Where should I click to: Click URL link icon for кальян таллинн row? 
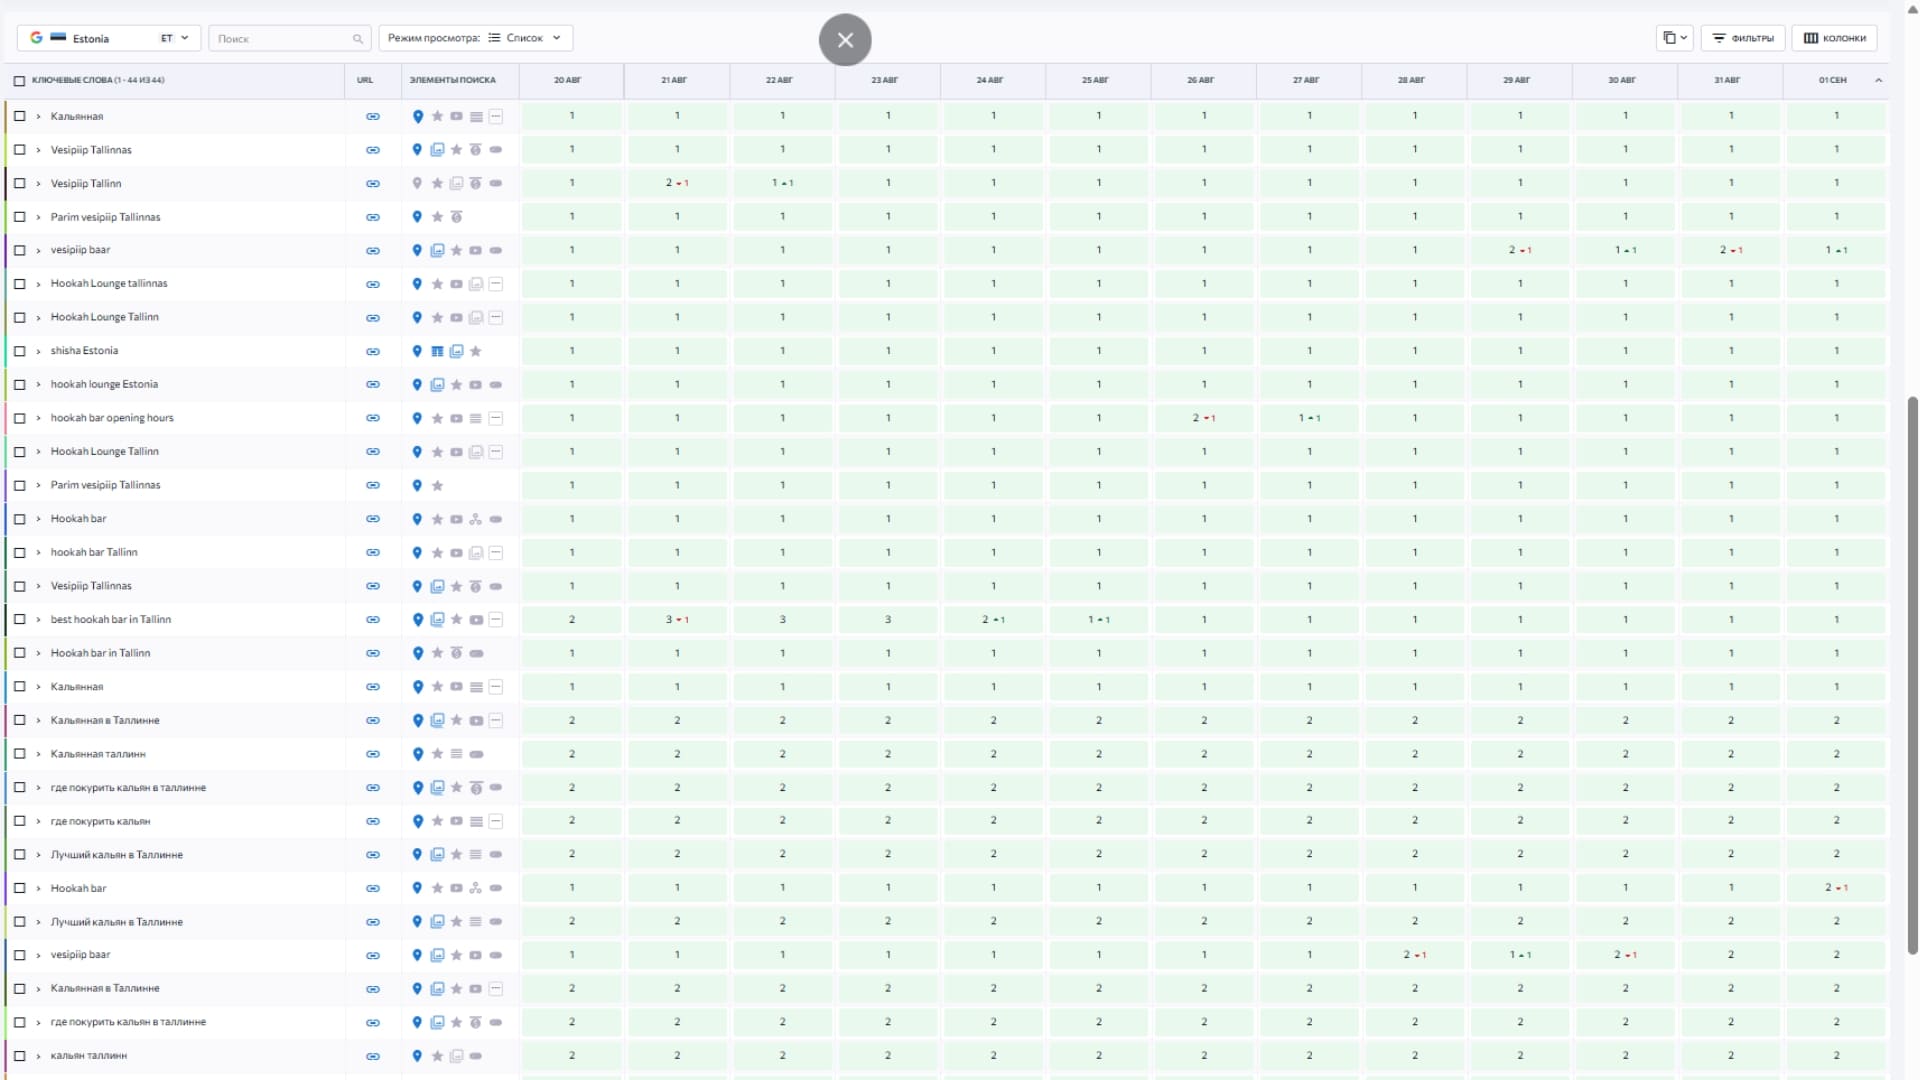click(372, 1056)
